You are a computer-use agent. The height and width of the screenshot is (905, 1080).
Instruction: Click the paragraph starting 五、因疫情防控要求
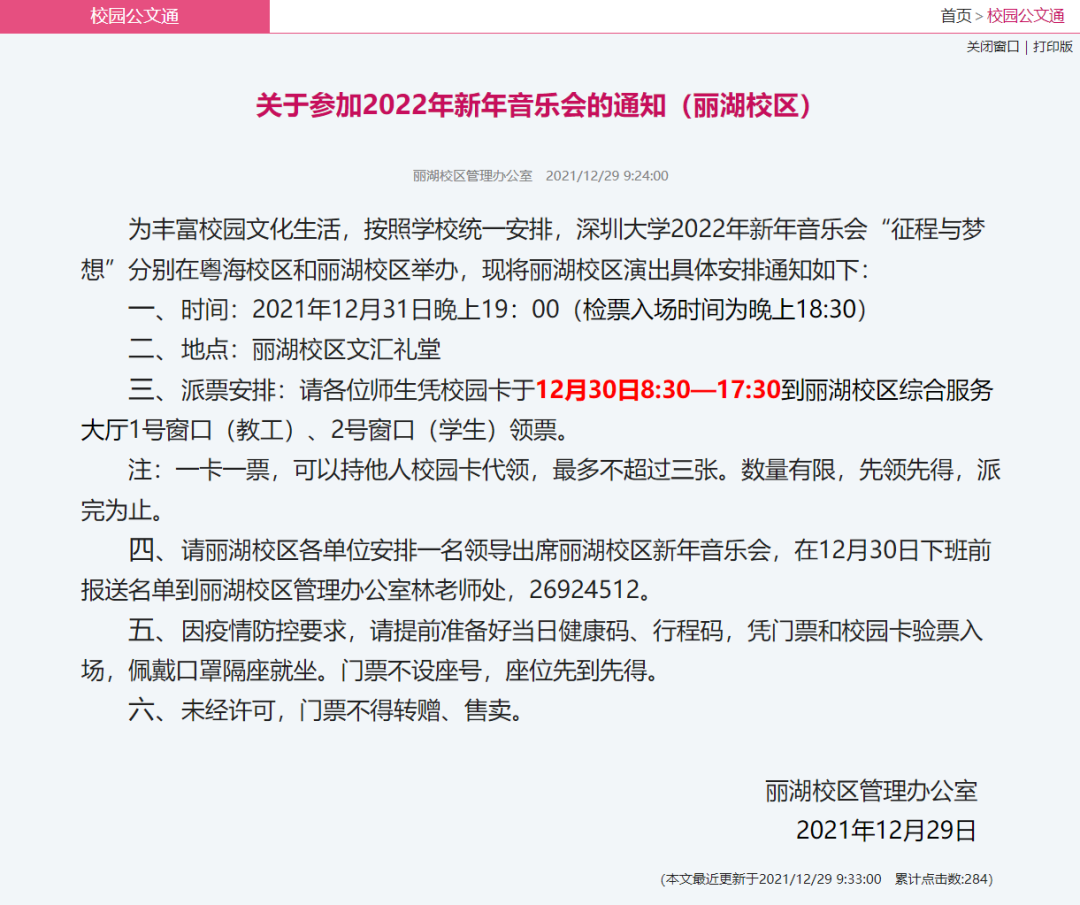(x=532, y=650)
